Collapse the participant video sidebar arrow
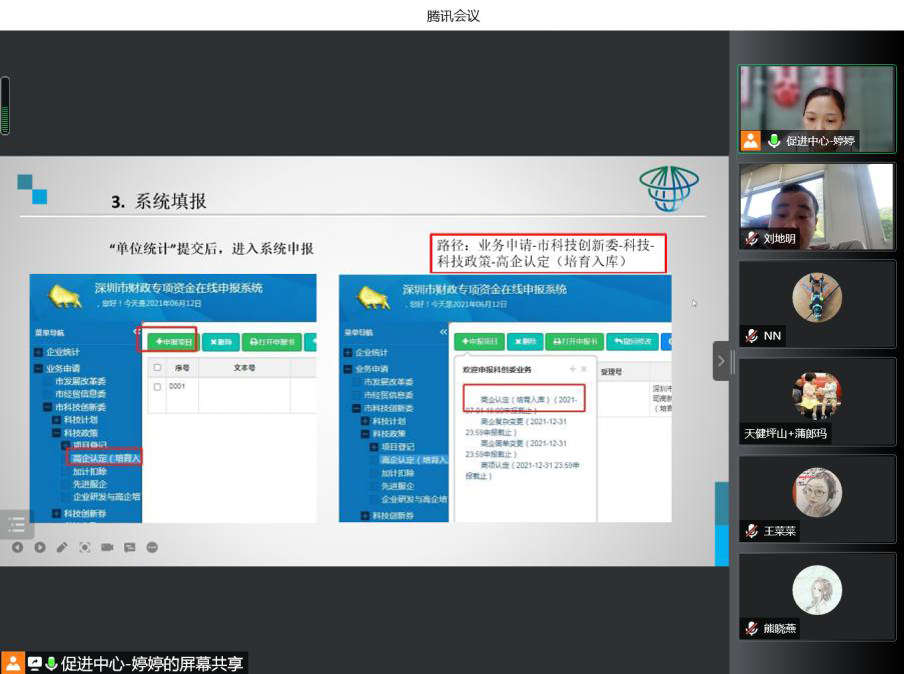904x674 pixels. (721, 360)
